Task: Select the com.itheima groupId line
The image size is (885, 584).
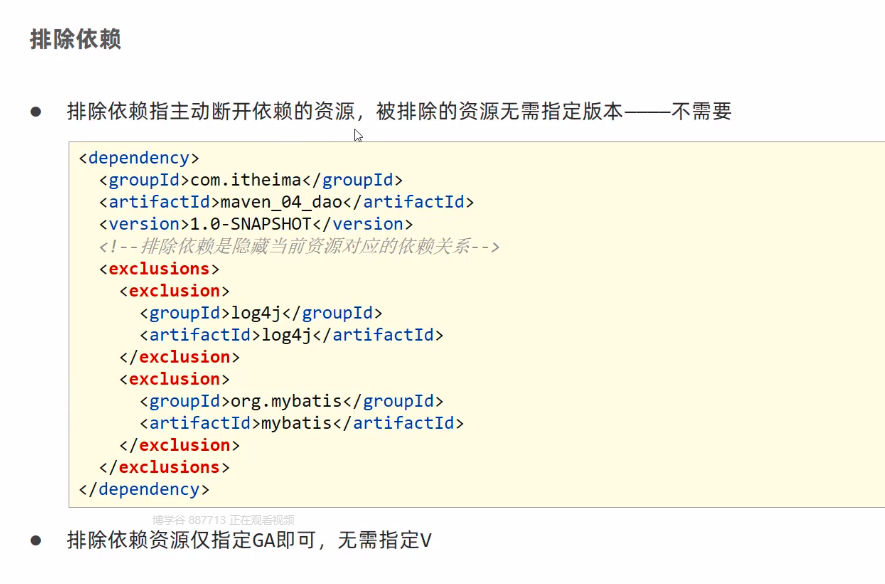Action: coord(250,180)
